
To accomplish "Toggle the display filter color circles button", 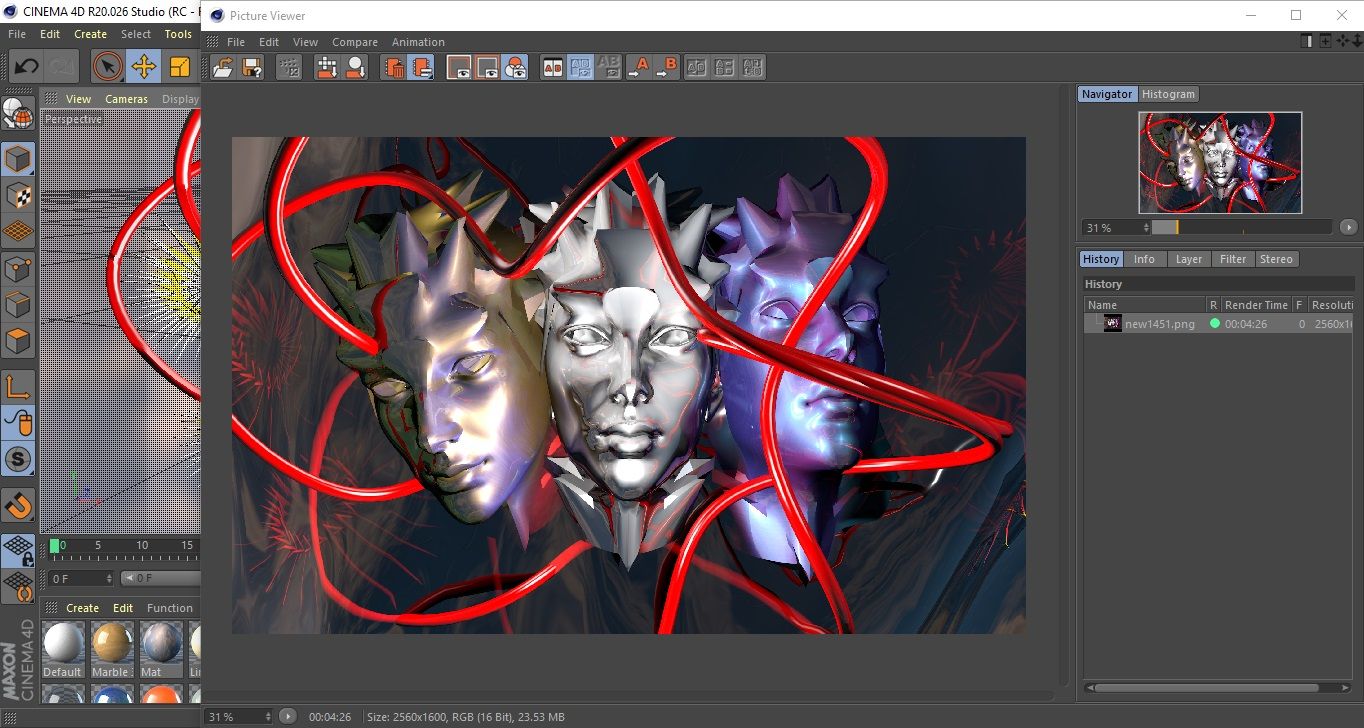I will tap(515, 67).
